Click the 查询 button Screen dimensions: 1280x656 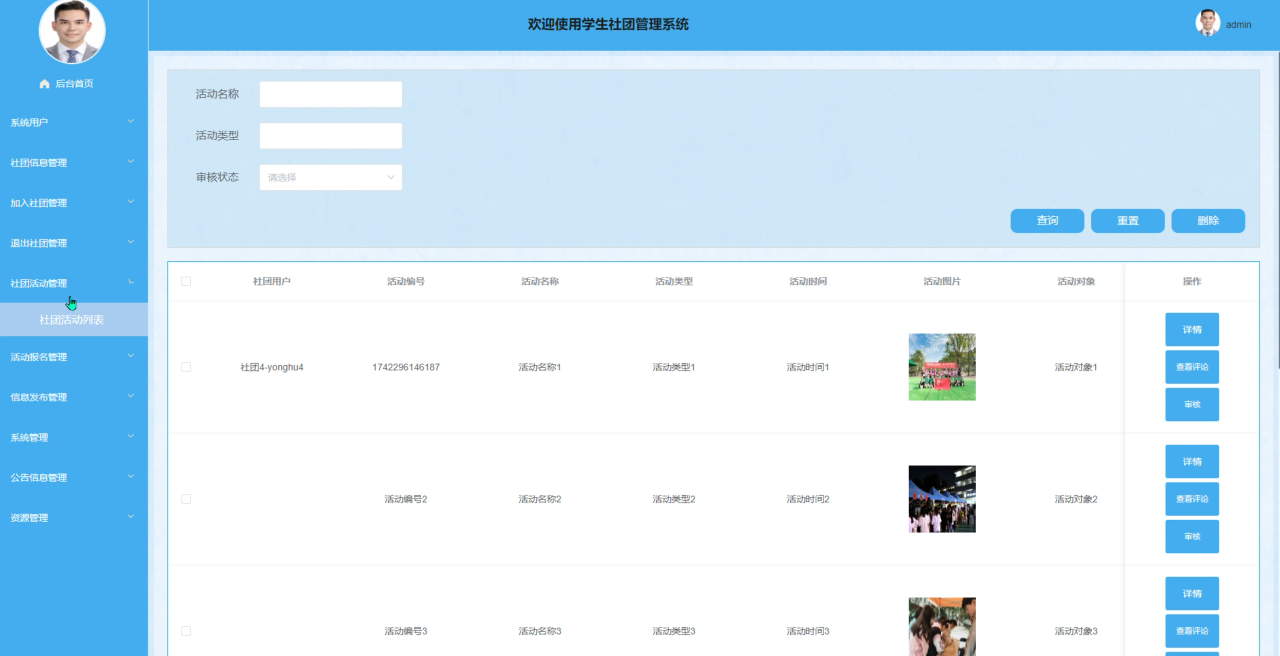(x=1047, y=221)
